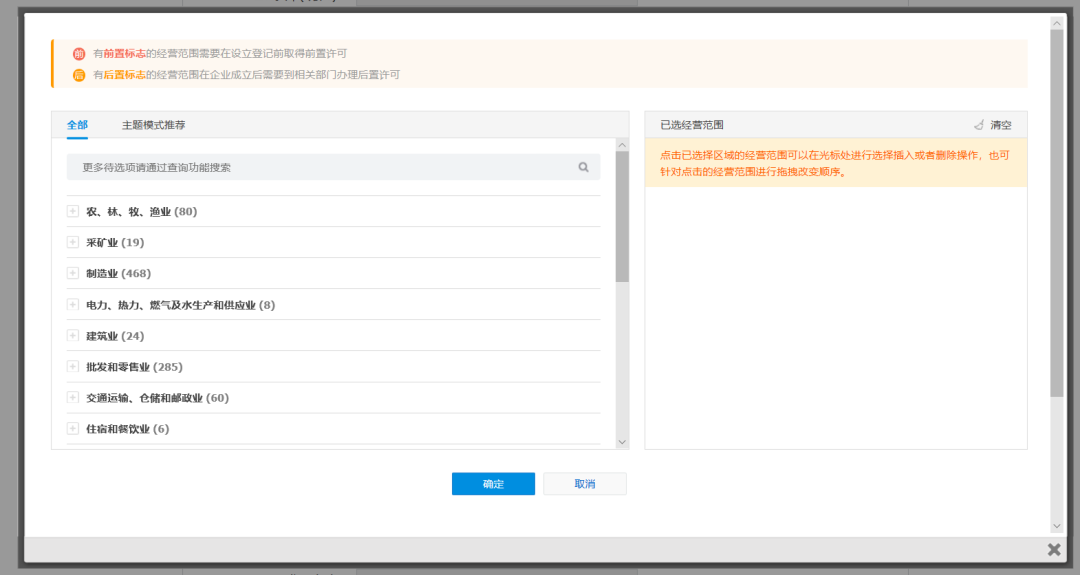Click the search magnifier icon

click(583, 167)
